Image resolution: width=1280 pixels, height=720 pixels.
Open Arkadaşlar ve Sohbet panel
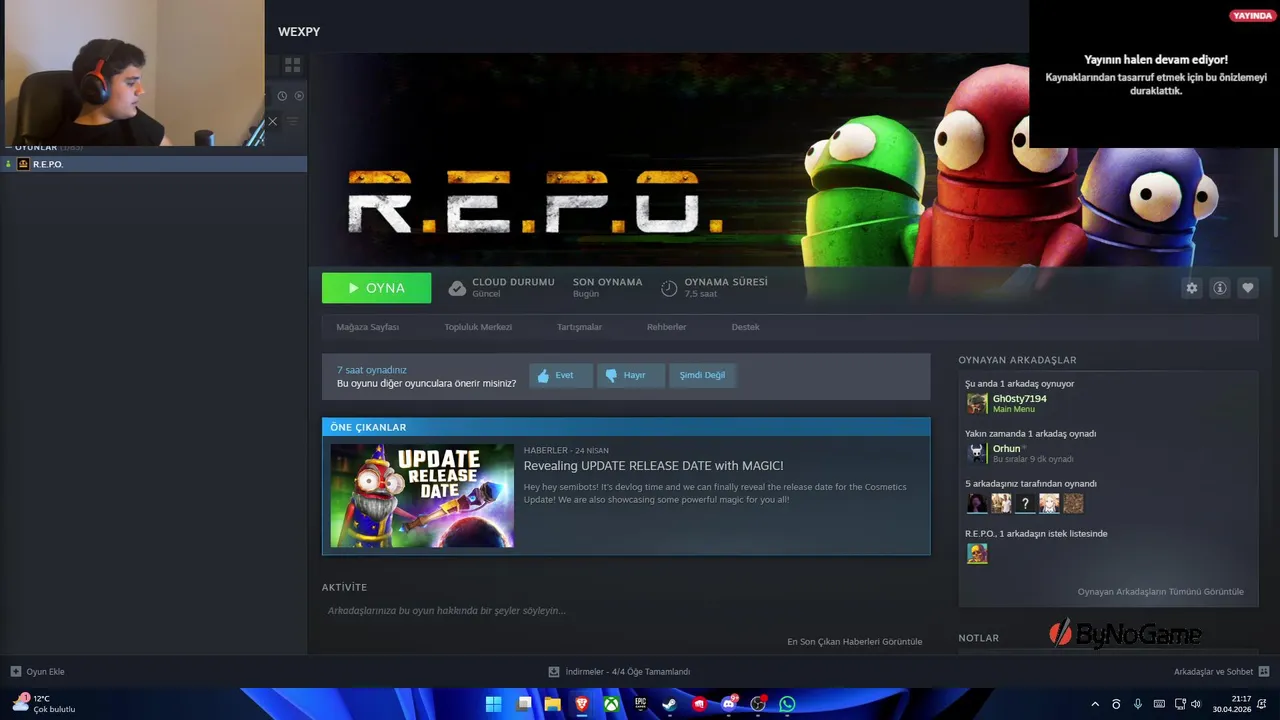(x=1221, y=671)
